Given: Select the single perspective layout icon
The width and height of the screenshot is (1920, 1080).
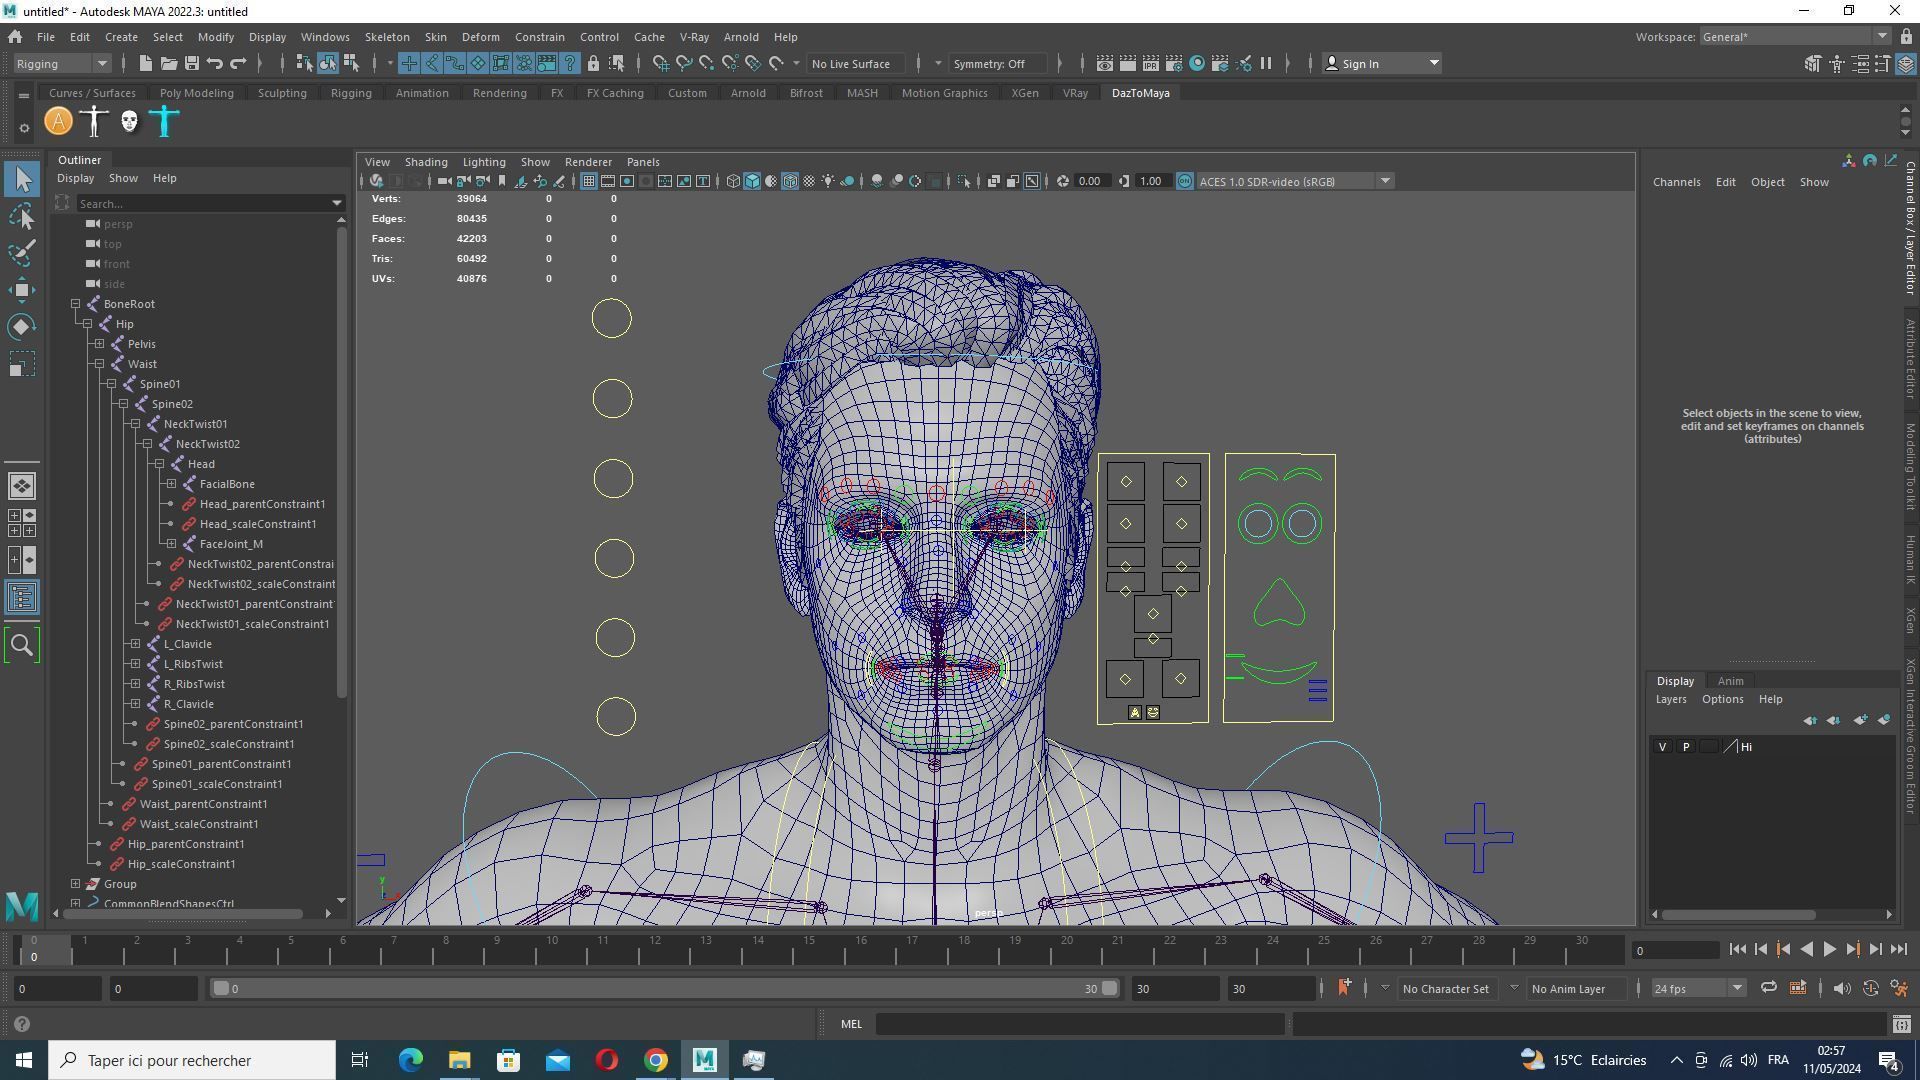Looking at the screenshot, I should click(x=22, y=486).
